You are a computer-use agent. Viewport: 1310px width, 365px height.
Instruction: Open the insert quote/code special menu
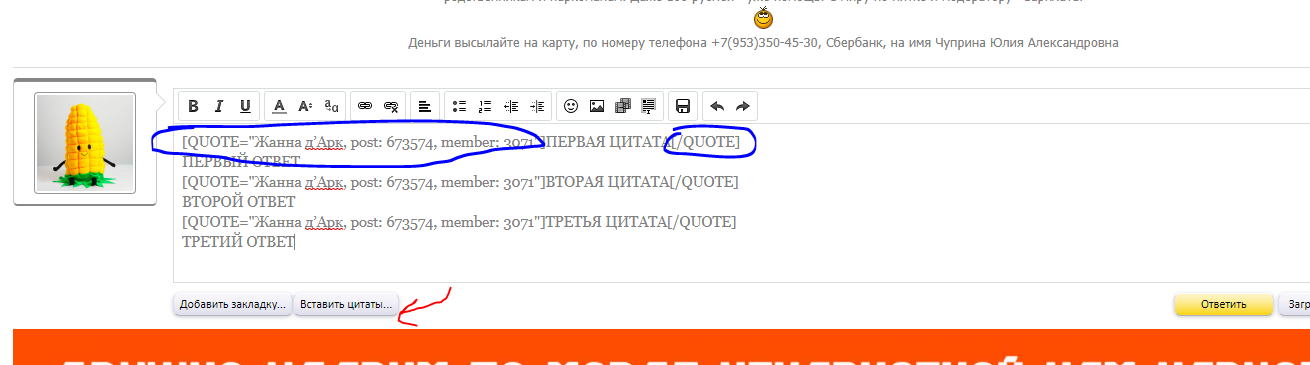point(648,105)
